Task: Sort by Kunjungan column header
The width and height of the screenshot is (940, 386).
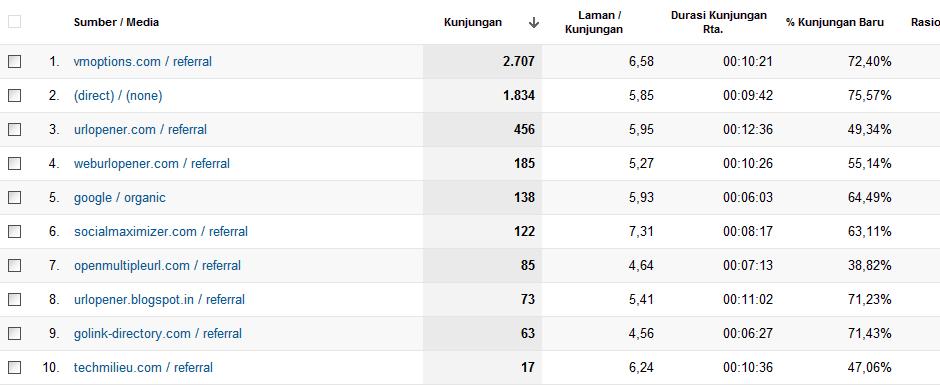Action: pyautogui.click(x=473, y=22)
